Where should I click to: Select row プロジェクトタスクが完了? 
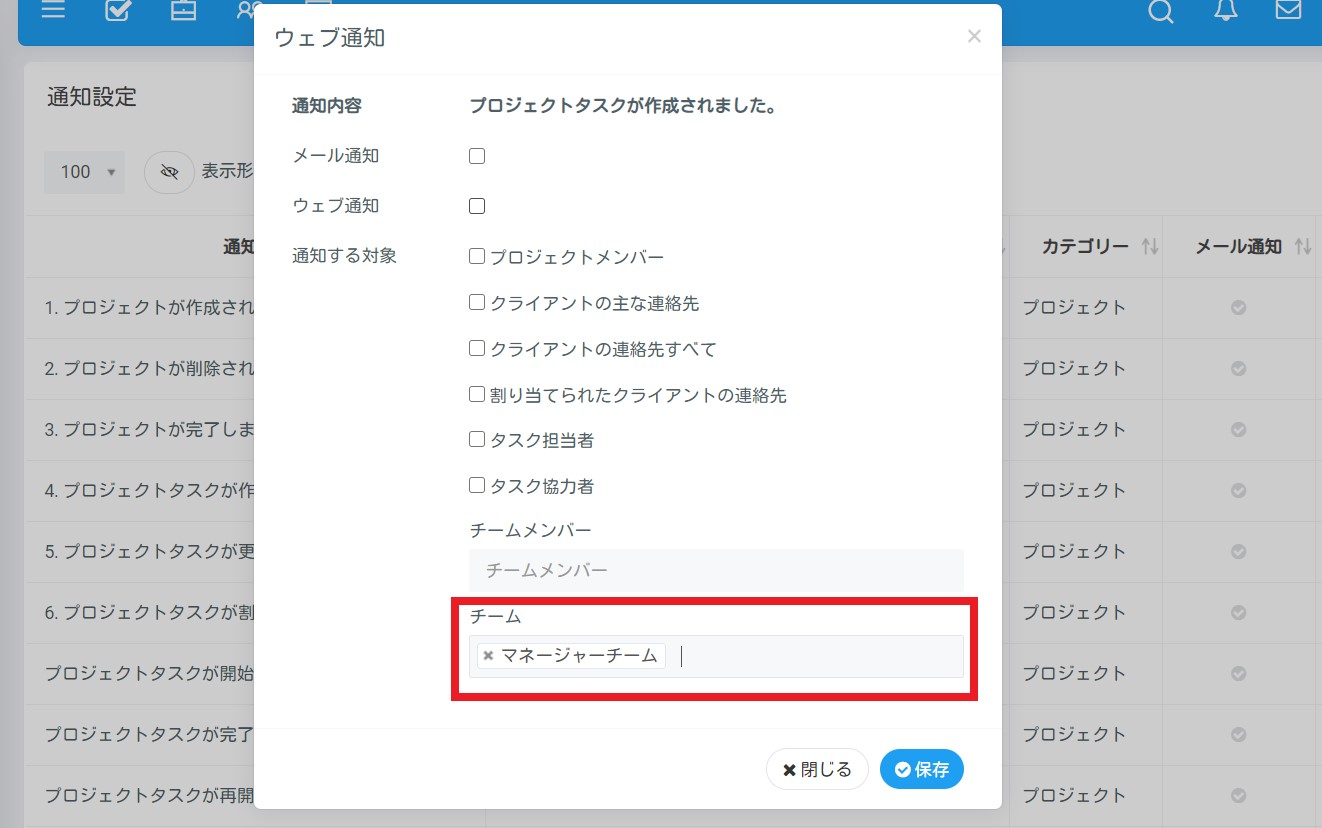[x=150, y=735]
